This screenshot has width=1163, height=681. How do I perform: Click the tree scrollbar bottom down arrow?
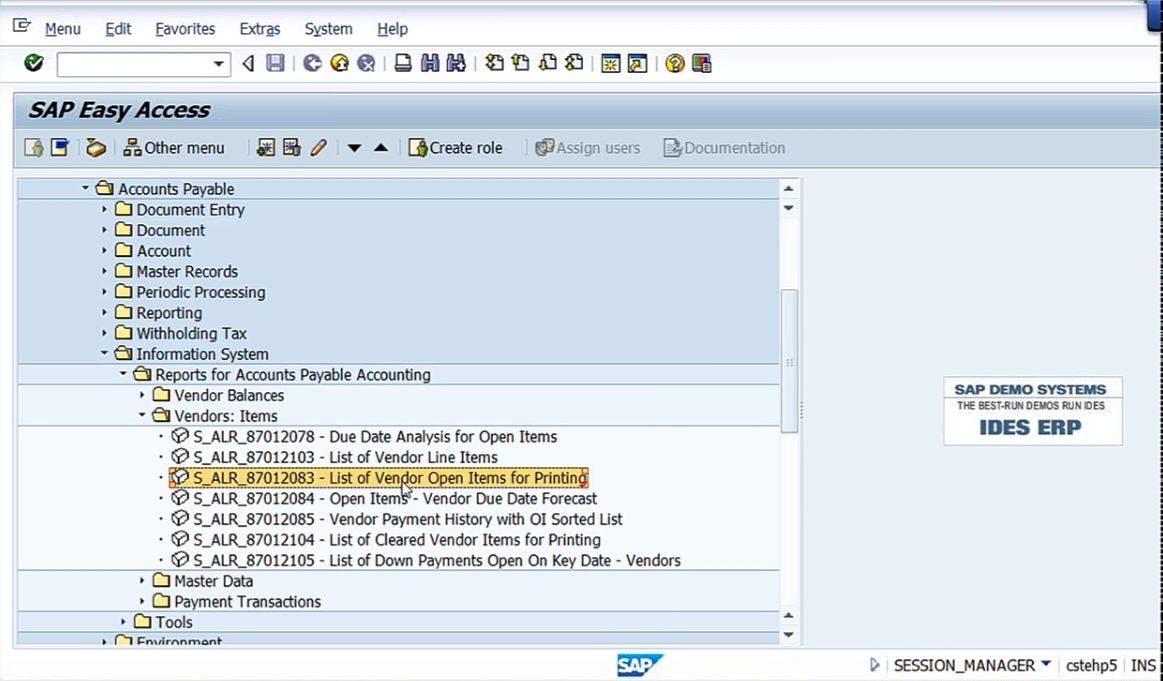[788, 635]
